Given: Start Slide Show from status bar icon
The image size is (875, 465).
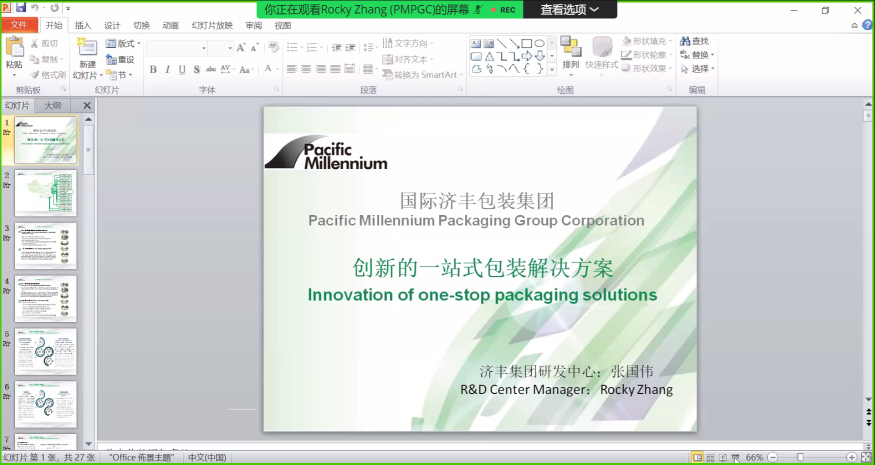Looking at the screenshot, I should (735, 458).
